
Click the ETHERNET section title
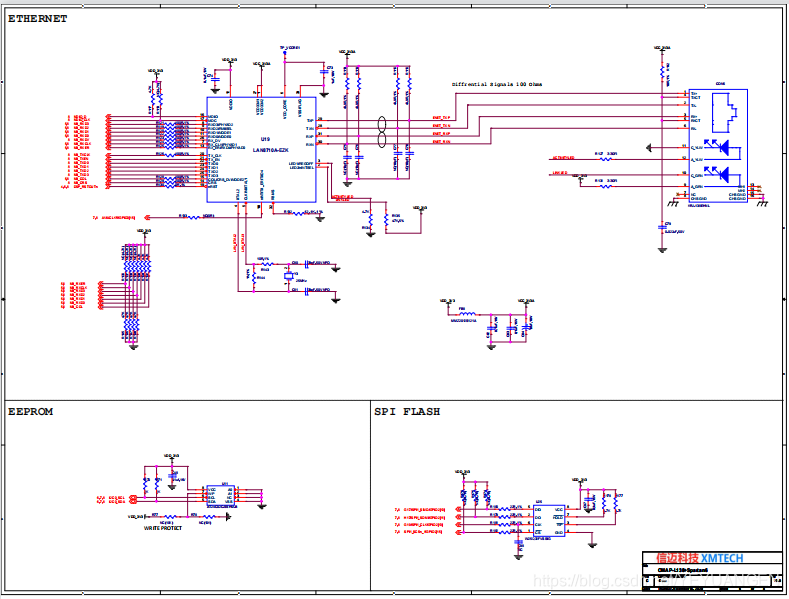coord(38,19)
